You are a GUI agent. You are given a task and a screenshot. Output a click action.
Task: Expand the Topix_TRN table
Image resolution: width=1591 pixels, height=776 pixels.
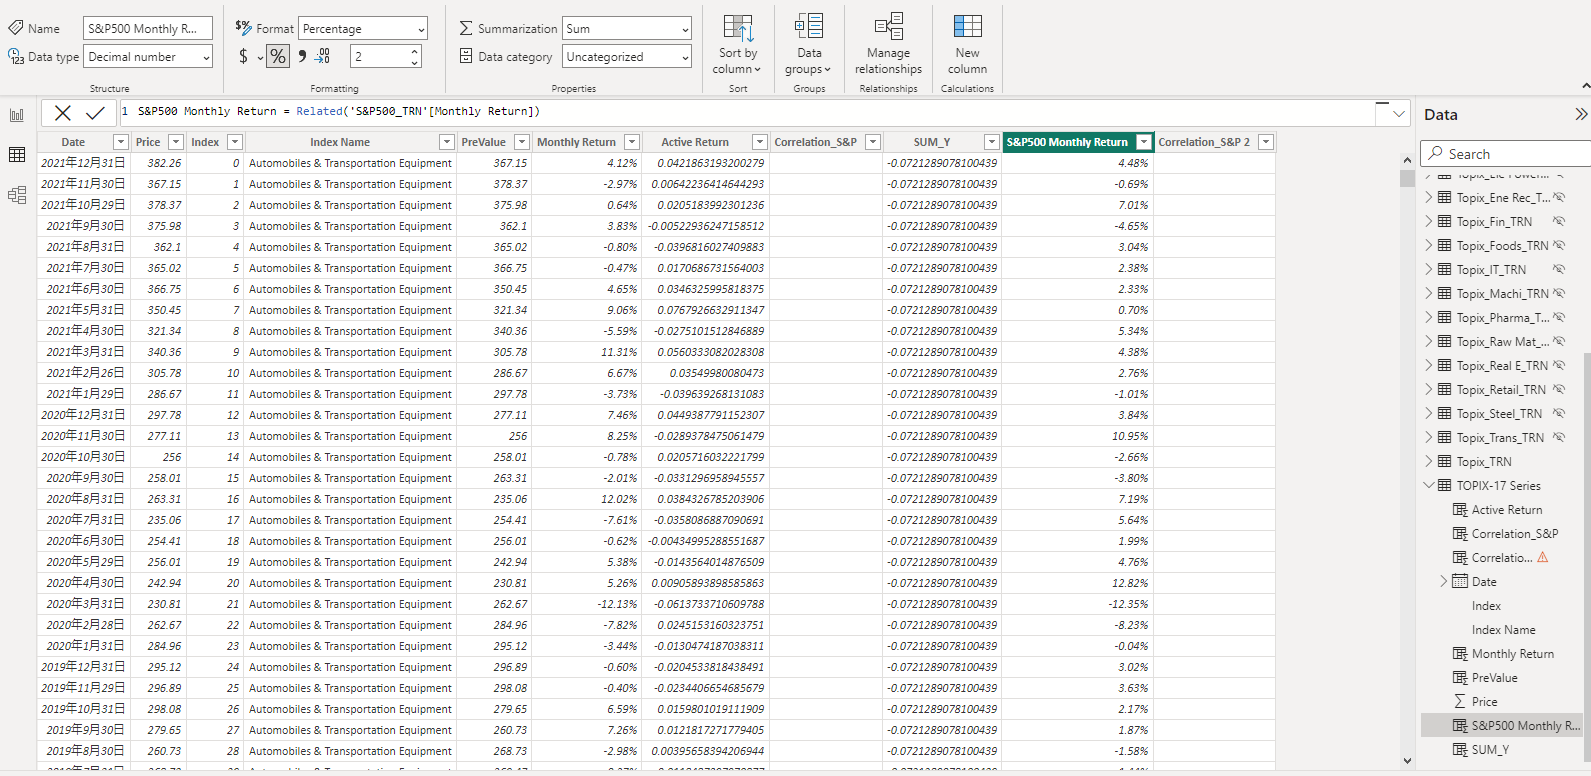(1429, 462)
